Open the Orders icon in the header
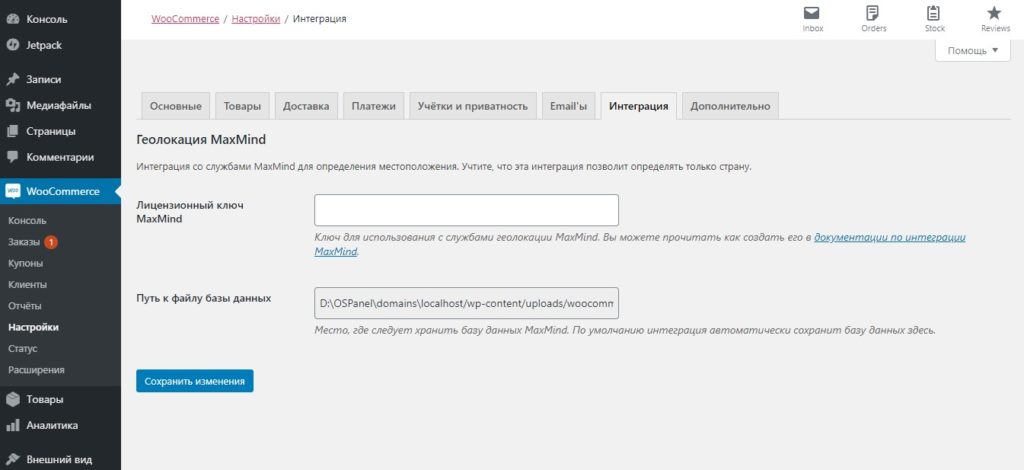 tap(872, 14)
